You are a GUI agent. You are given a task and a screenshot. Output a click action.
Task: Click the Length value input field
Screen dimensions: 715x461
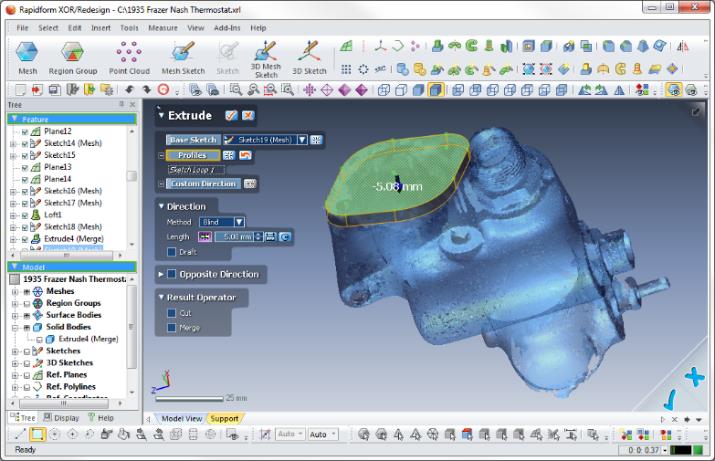234,237
